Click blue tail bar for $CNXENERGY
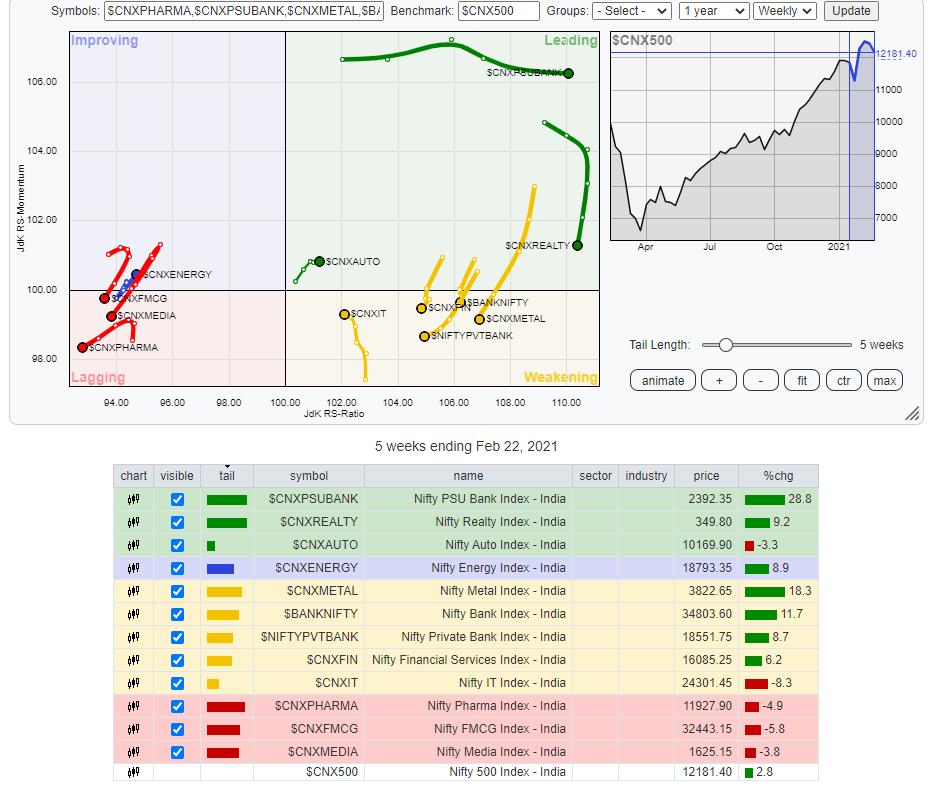This screenshot has width=933, height=791. click(x=220, y=569)
